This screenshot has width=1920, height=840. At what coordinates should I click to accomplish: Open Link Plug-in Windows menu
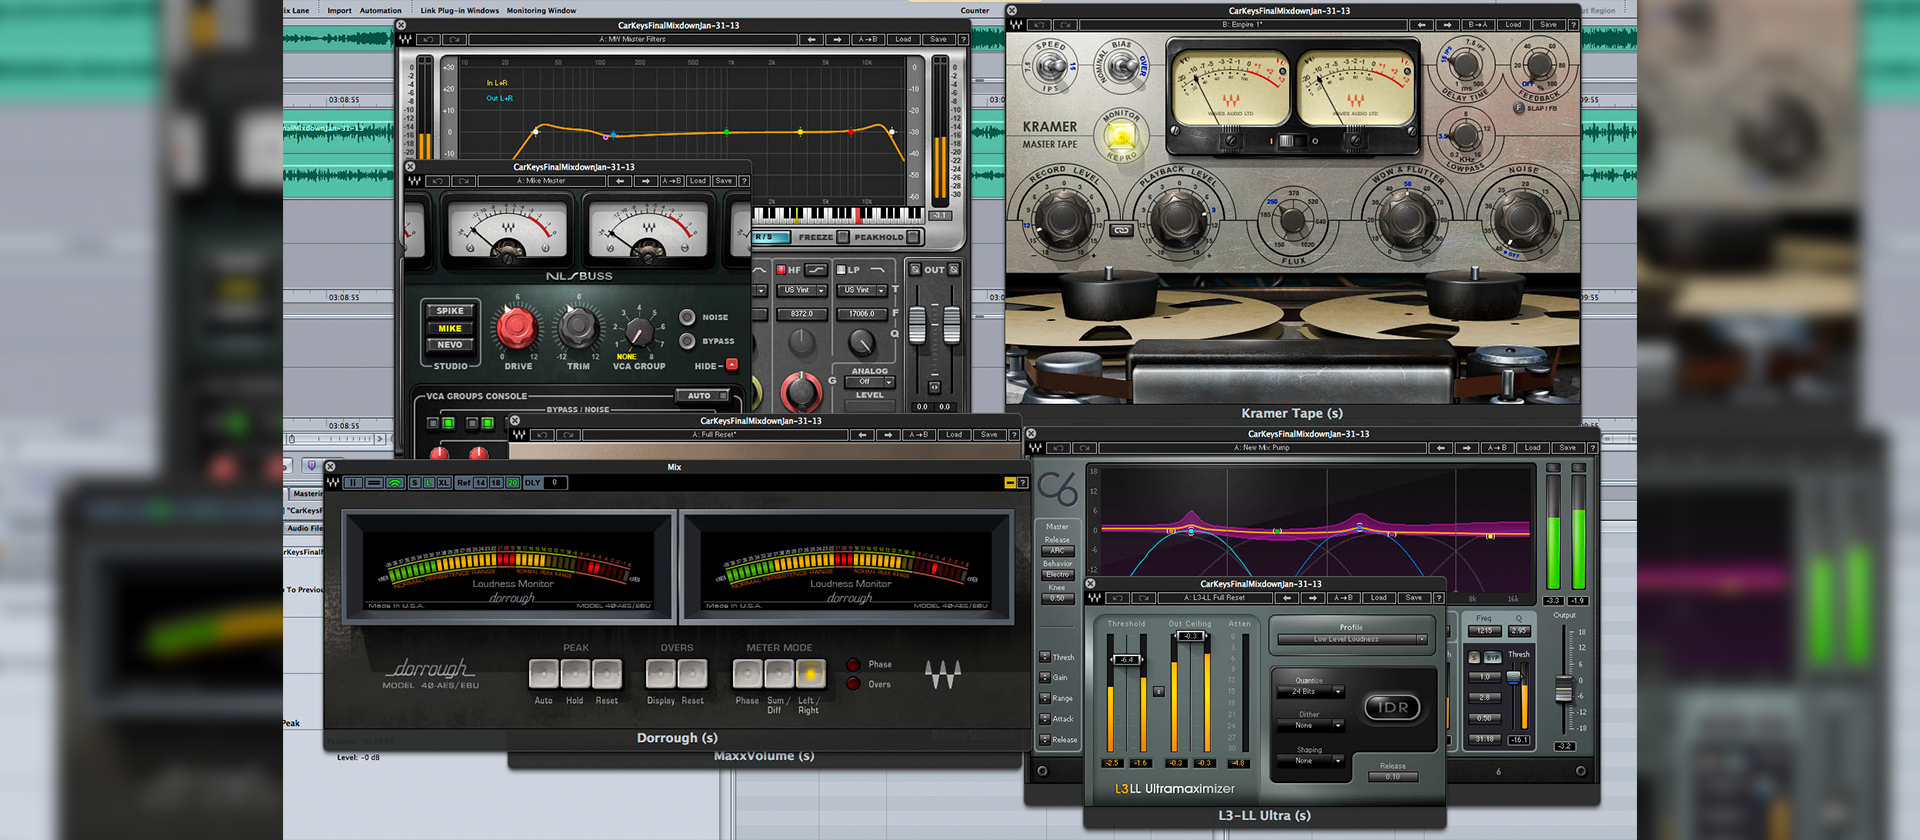coord(459,10)
